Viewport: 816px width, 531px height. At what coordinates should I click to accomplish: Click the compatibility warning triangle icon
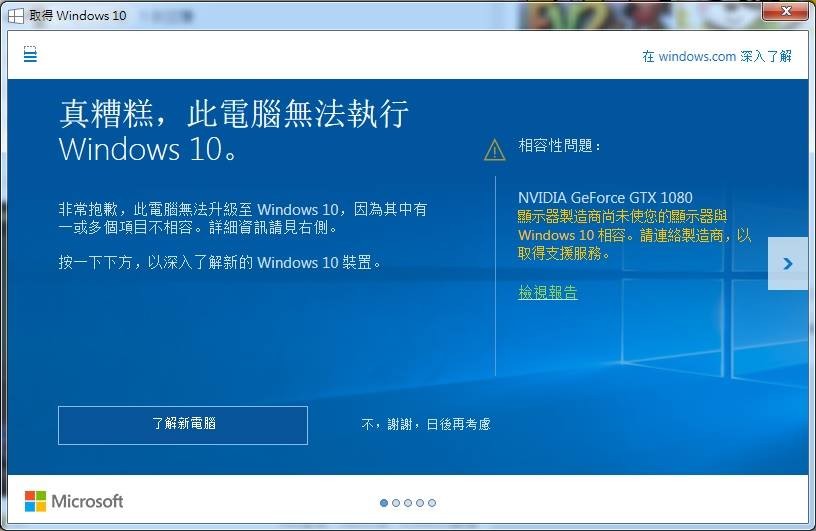pyautogui.click(x=494, y=150)
